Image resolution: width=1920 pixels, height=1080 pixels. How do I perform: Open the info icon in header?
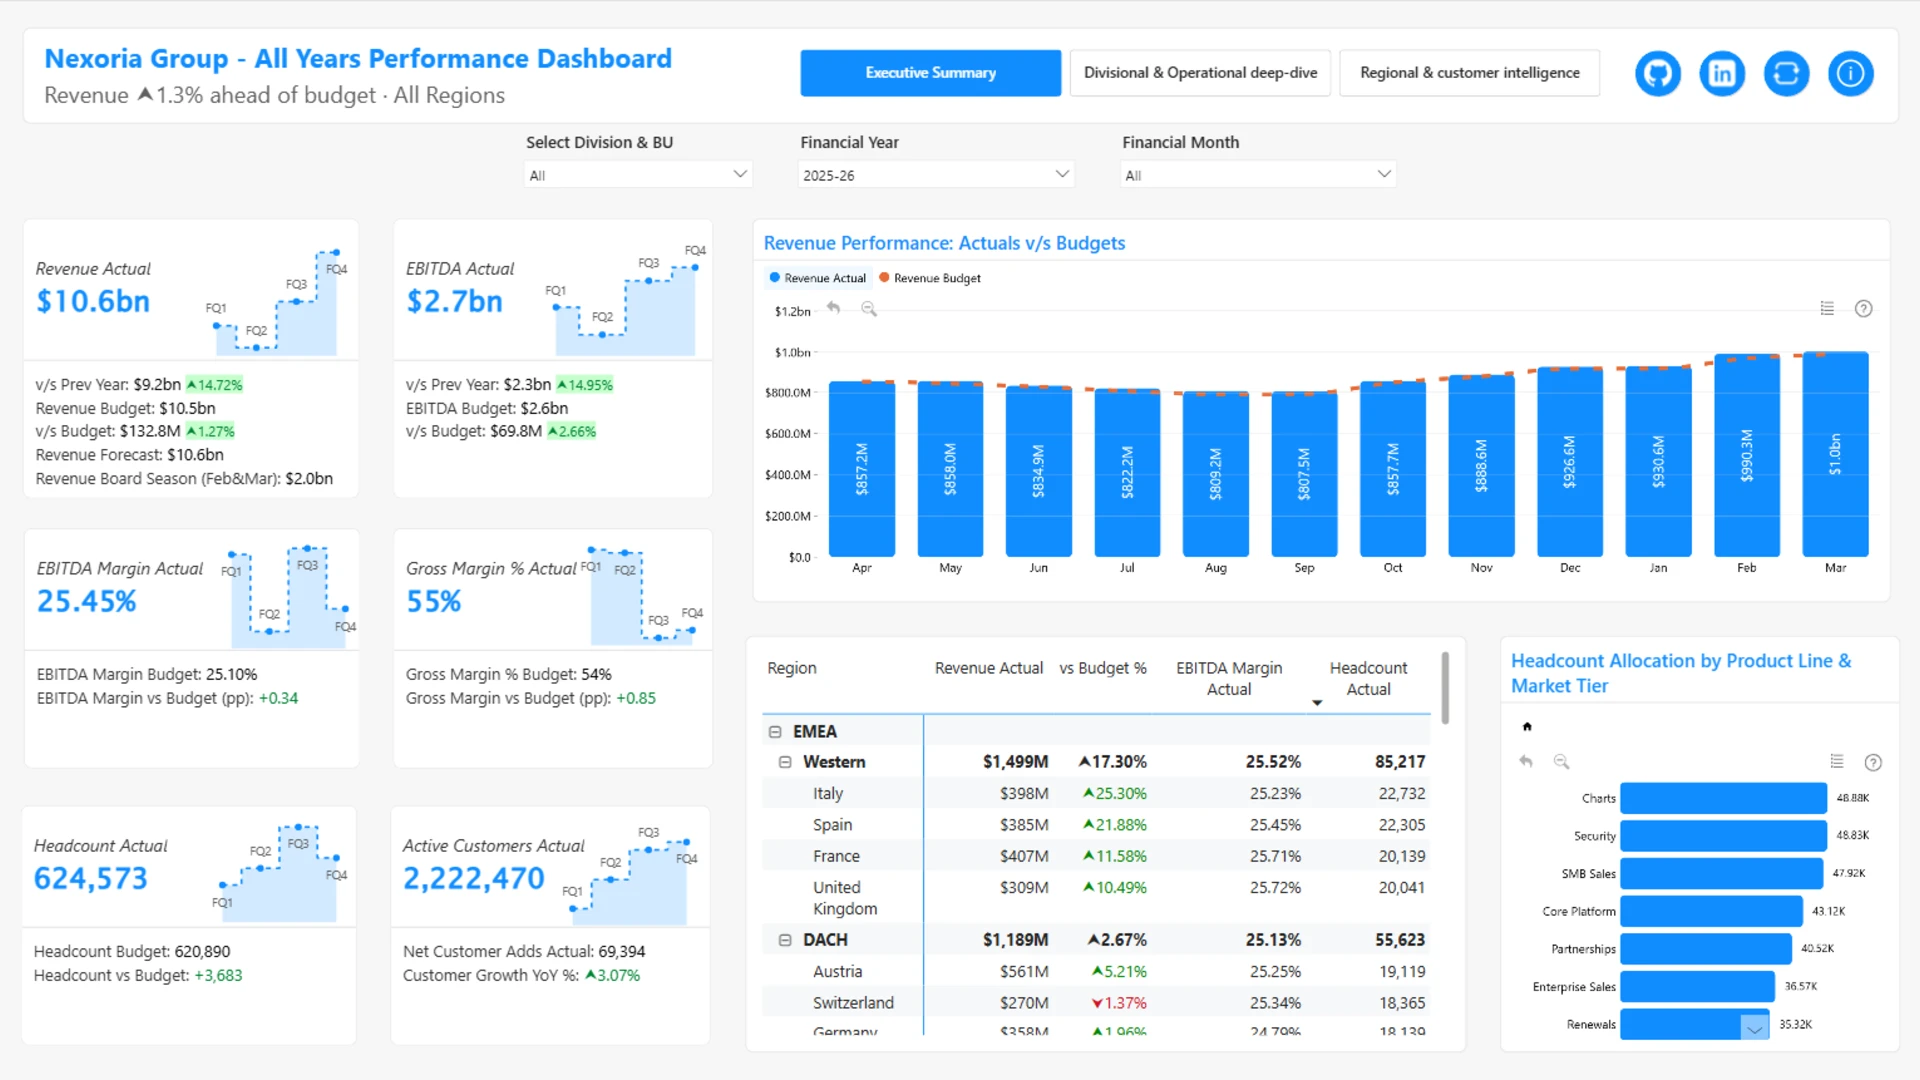click(x=1850, y=73)
